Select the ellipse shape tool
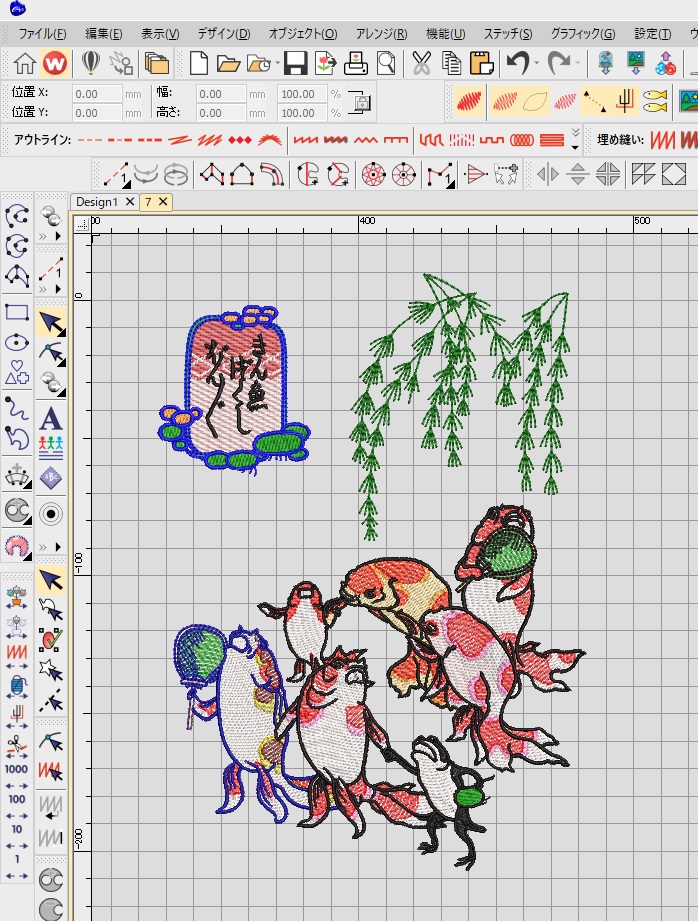Viewport: 698px width, 921px height. coord(17,342)
